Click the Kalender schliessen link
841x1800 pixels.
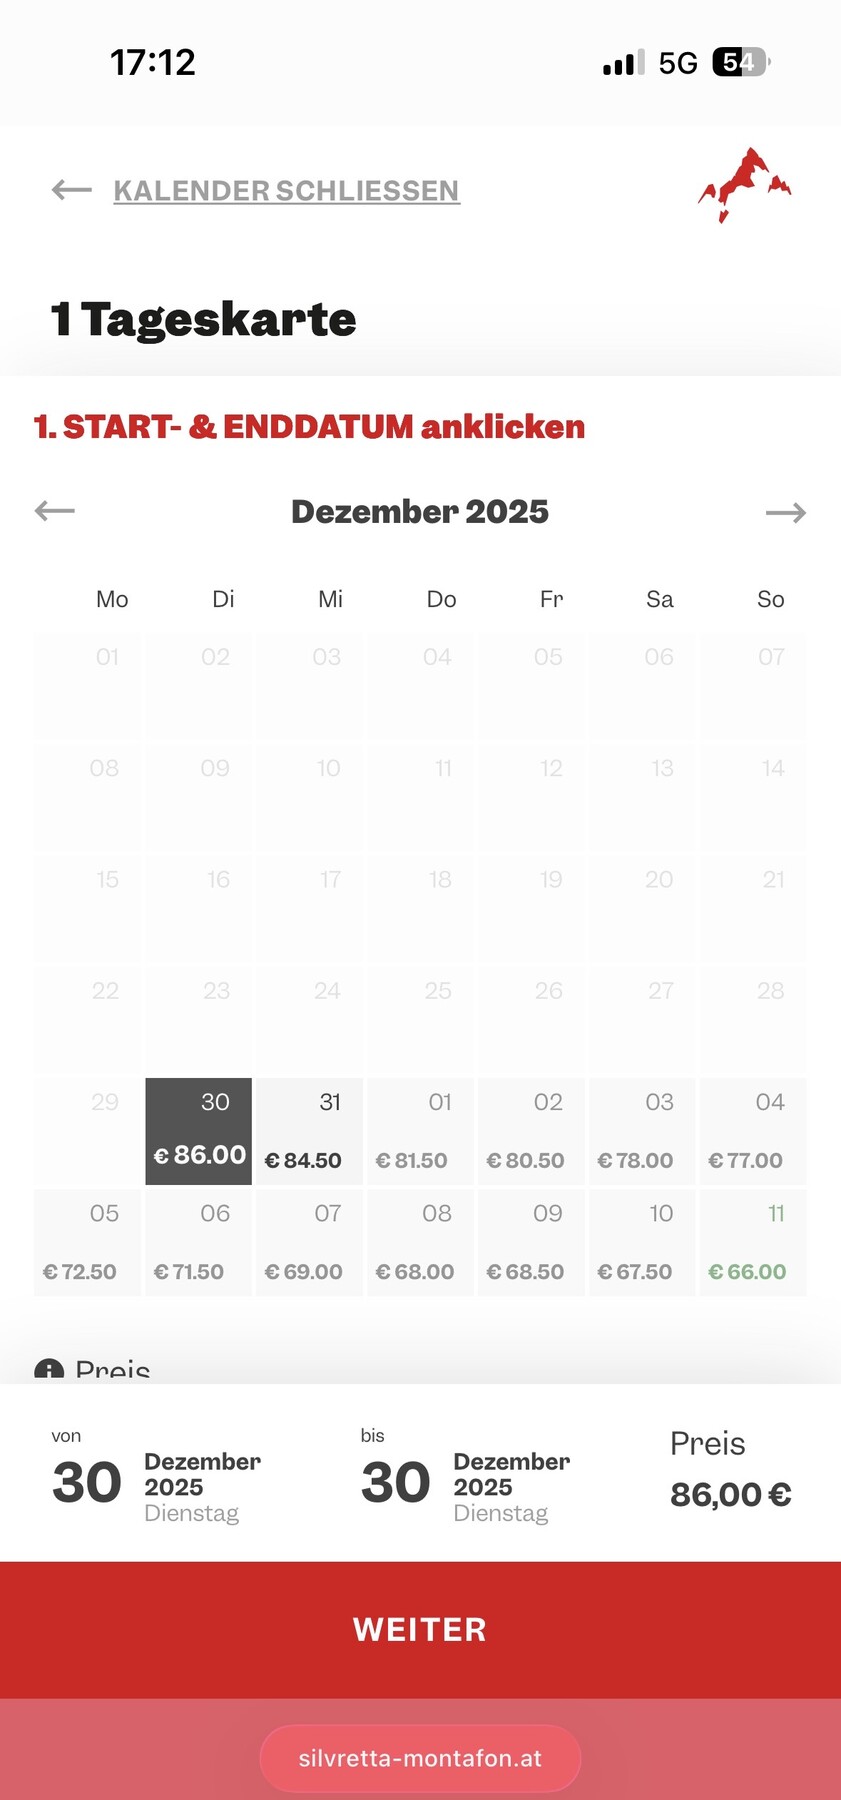(x=286, y=190)
